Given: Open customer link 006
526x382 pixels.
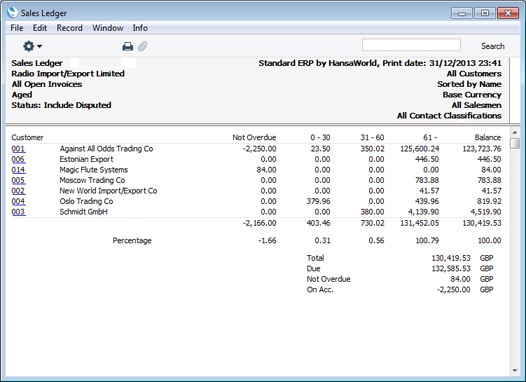Looking at the screenshot, I should tap(18, 159).
